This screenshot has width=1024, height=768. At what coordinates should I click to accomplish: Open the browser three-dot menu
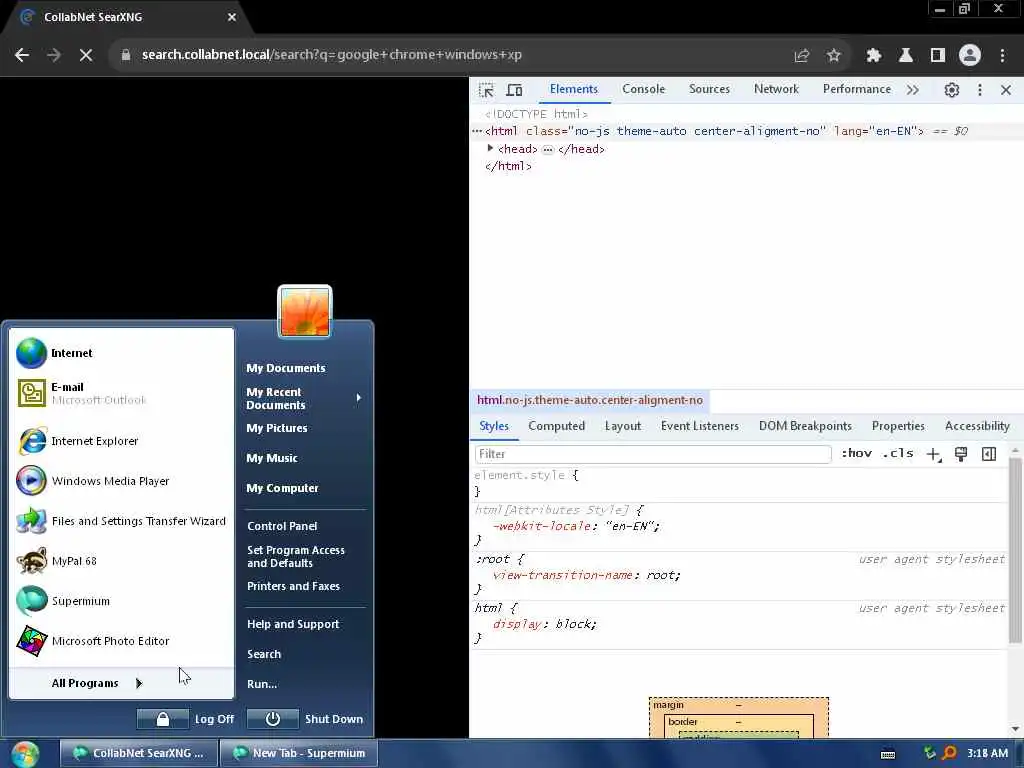coord(1002,56)
